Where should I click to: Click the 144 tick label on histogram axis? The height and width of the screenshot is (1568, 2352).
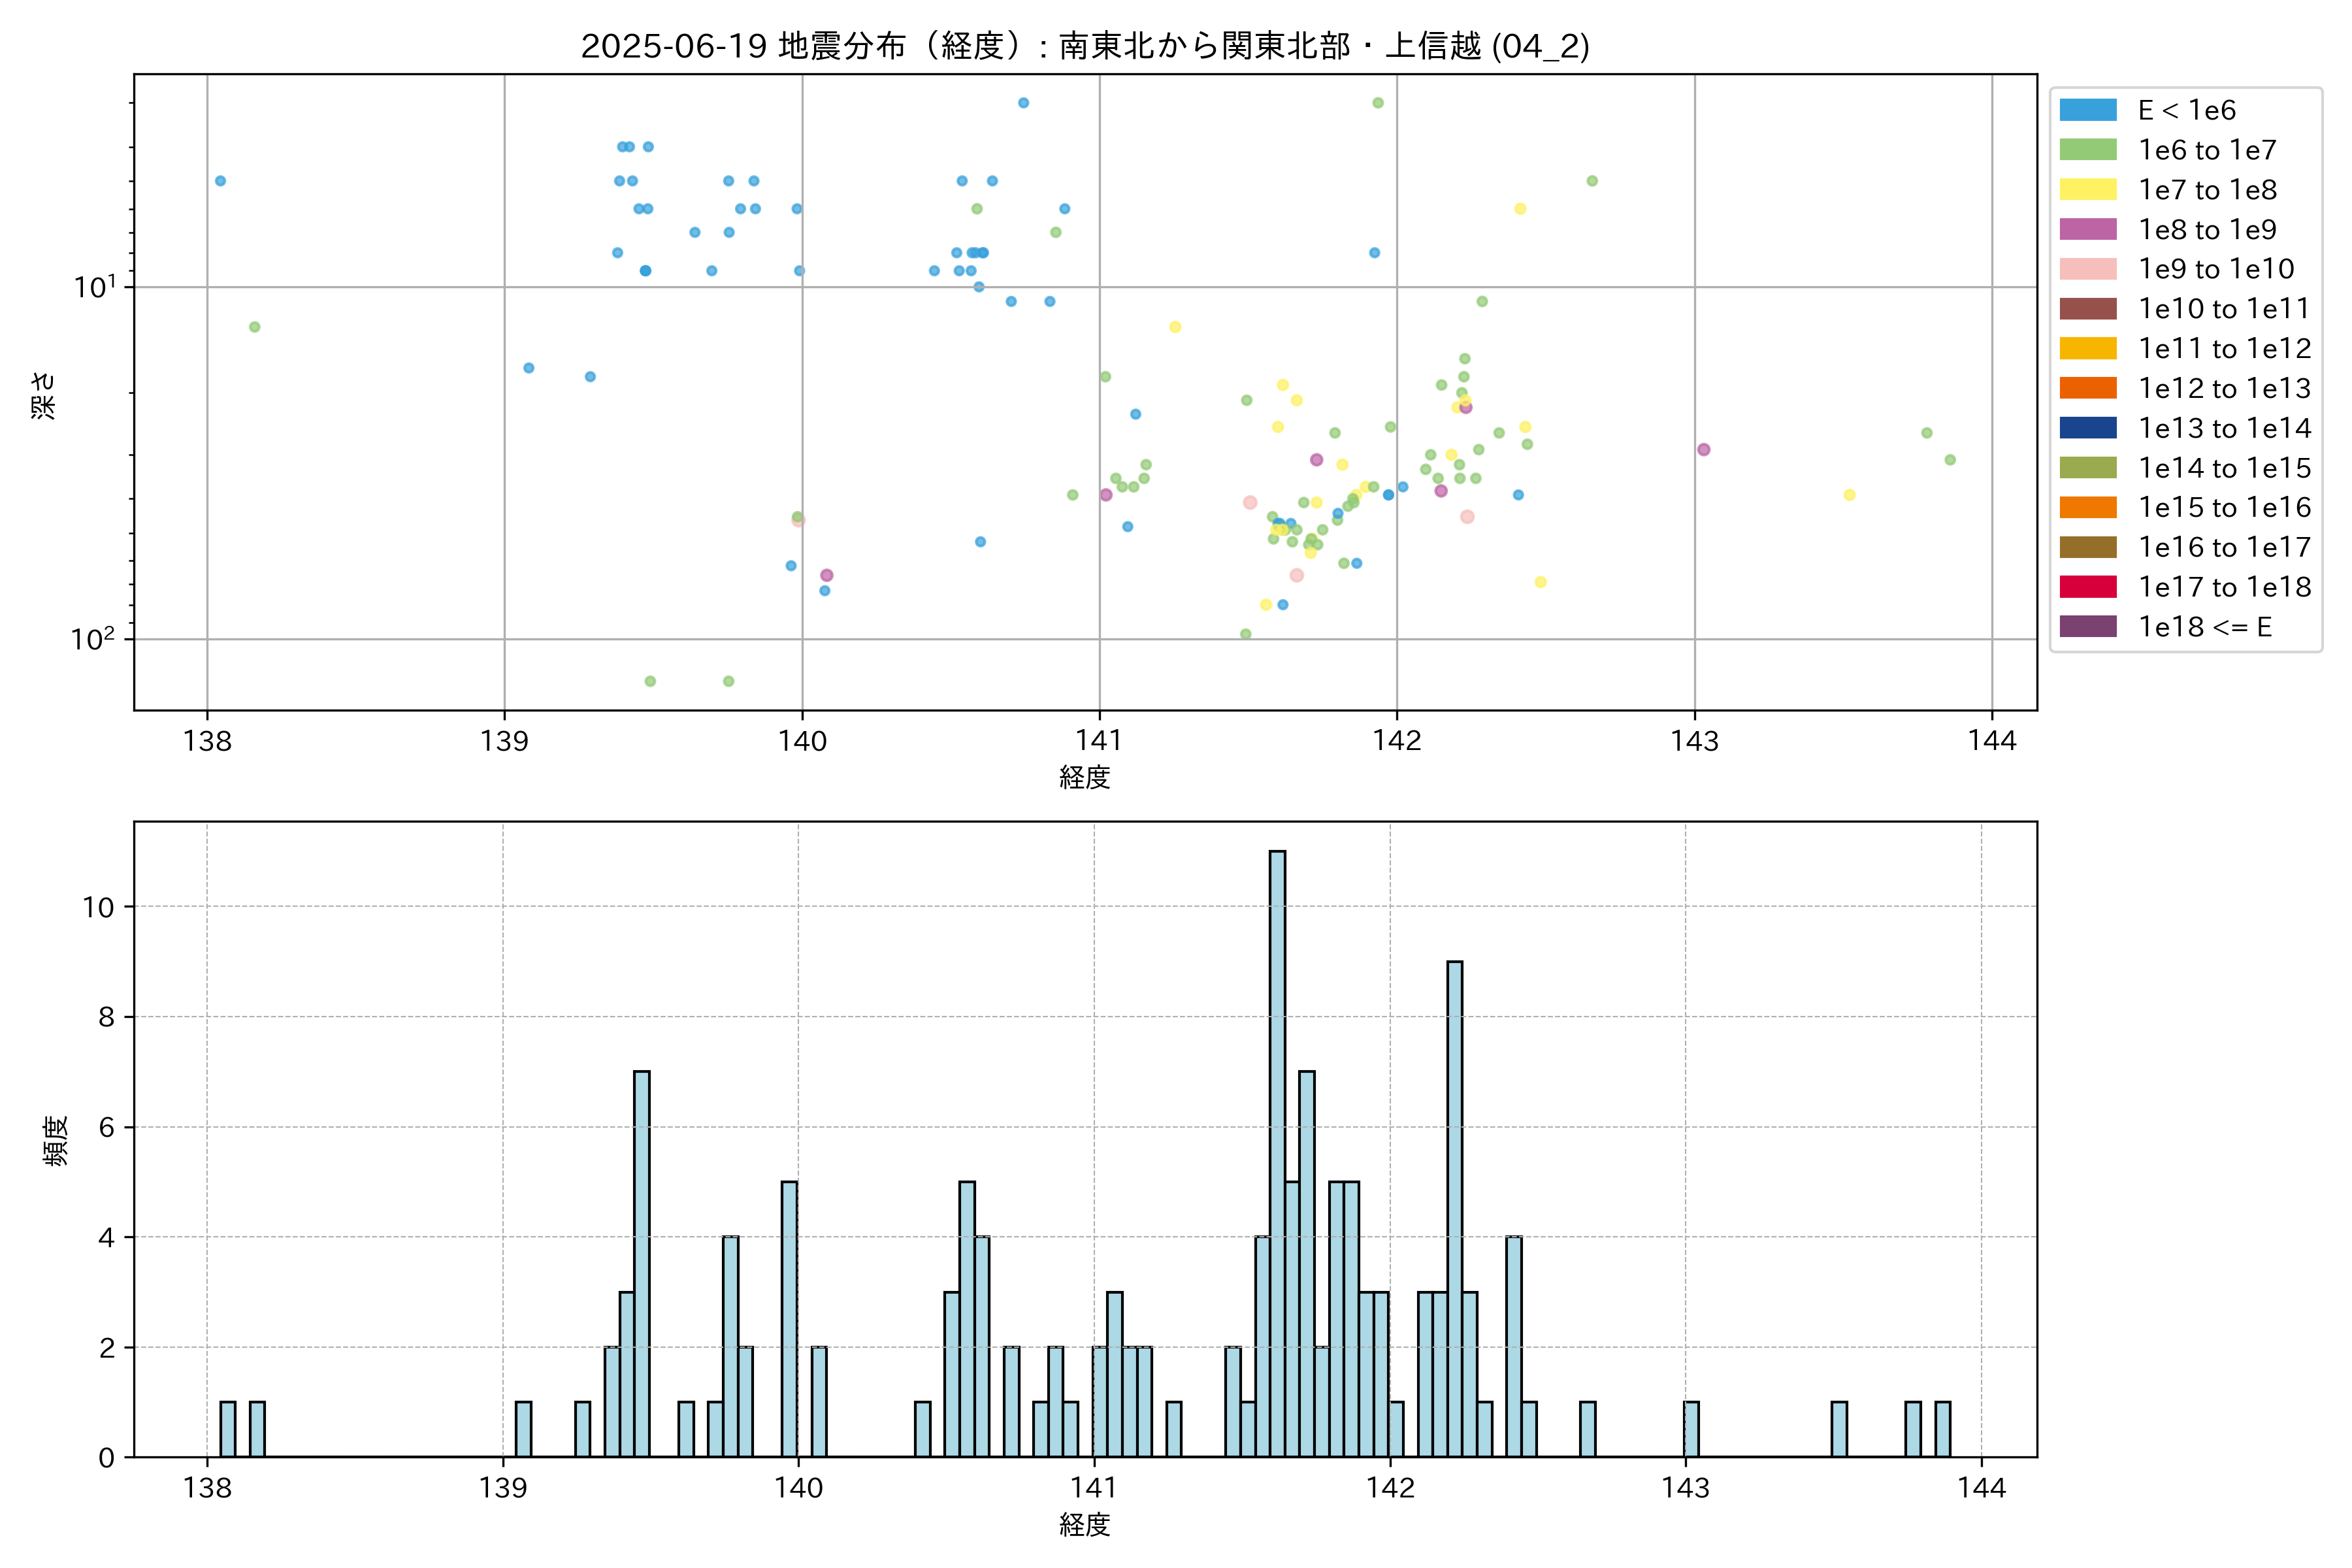point(1981,1488)
